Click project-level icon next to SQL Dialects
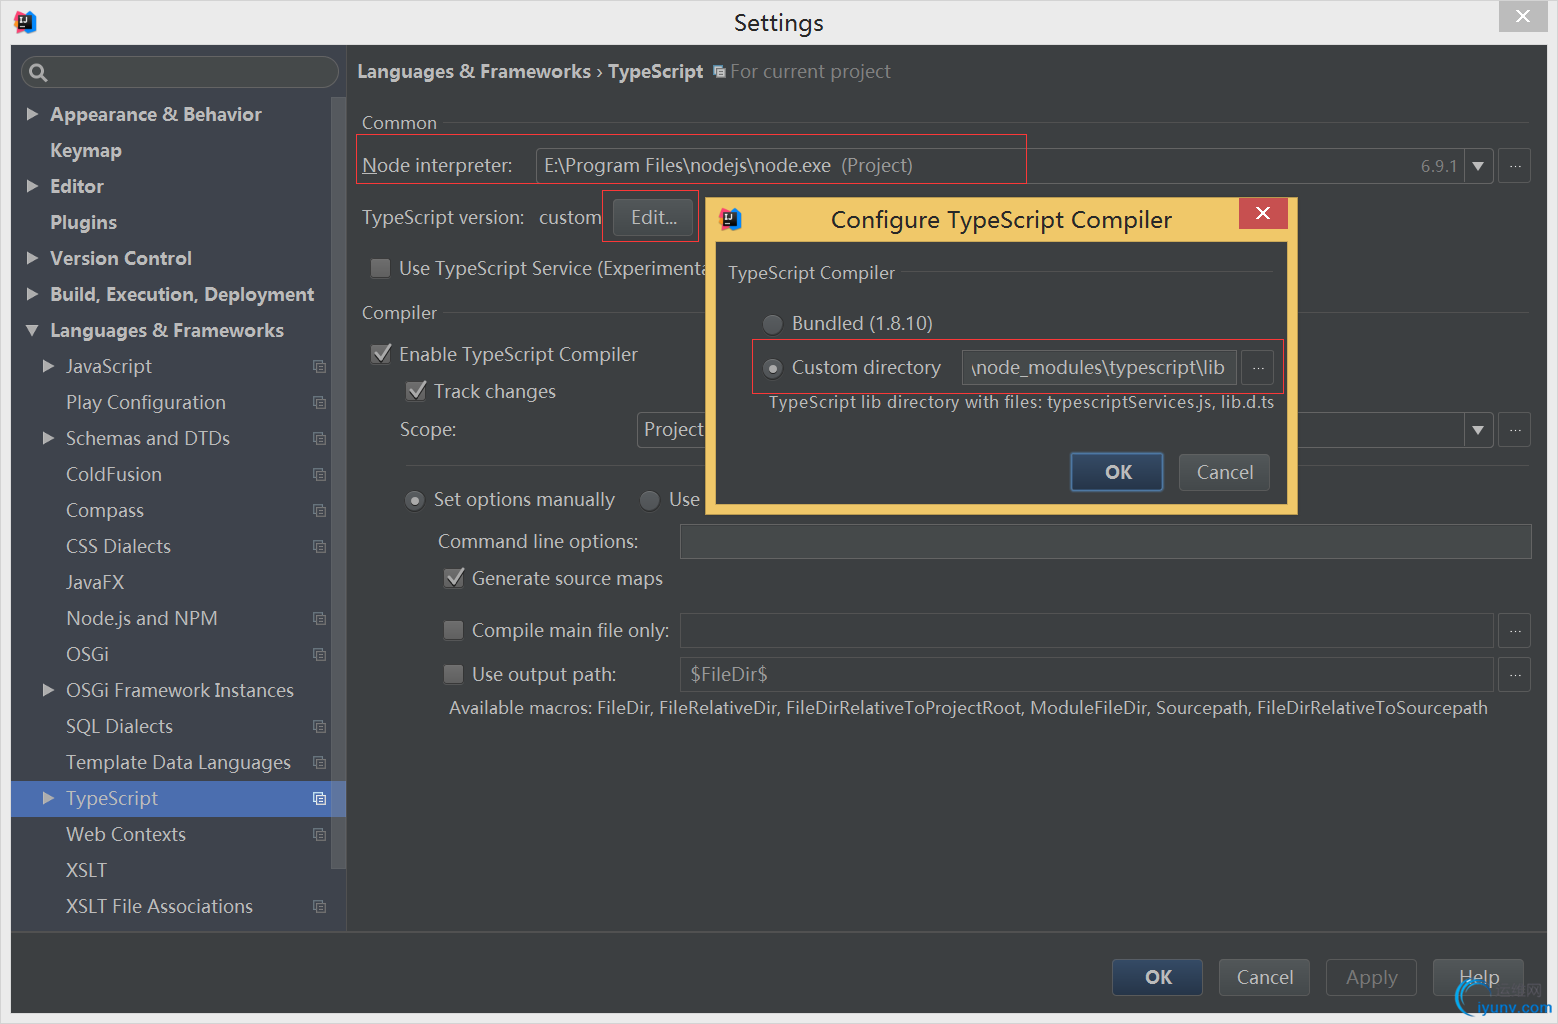The image size is (1558, 1024). click(x=319, y=727)
